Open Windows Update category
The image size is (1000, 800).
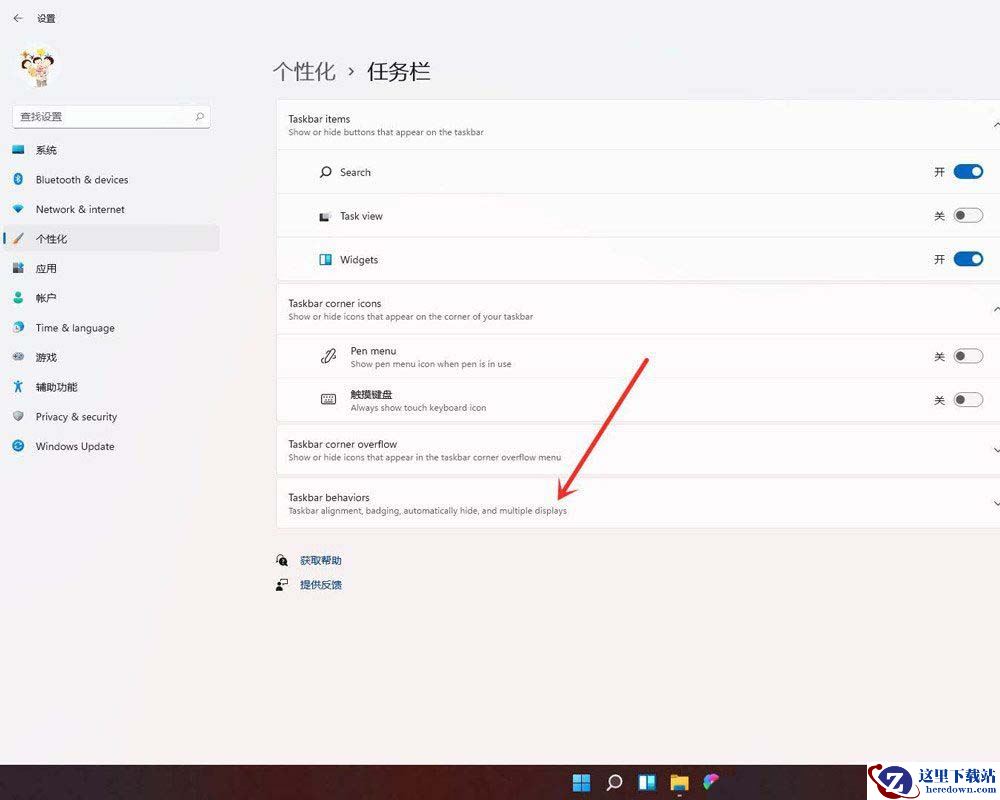112,446
